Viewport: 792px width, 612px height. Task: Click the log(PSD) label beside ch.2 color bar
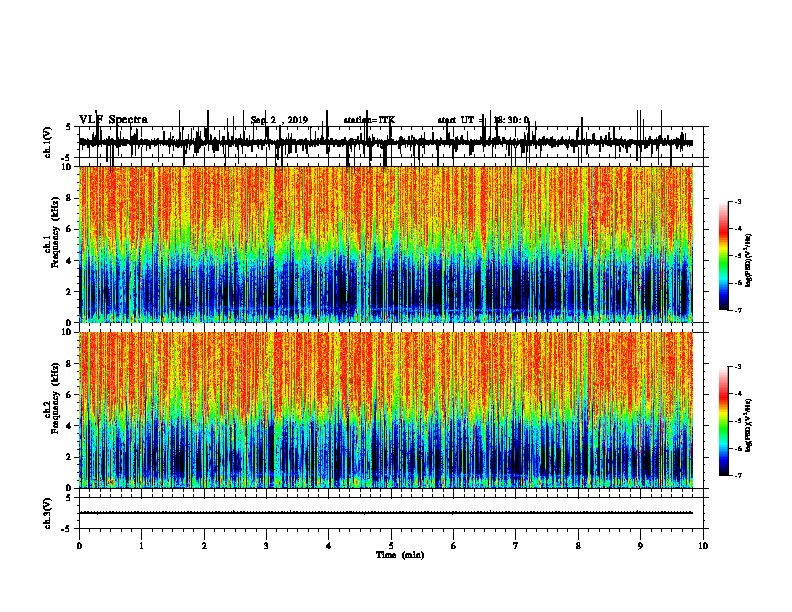click(749, 425)
